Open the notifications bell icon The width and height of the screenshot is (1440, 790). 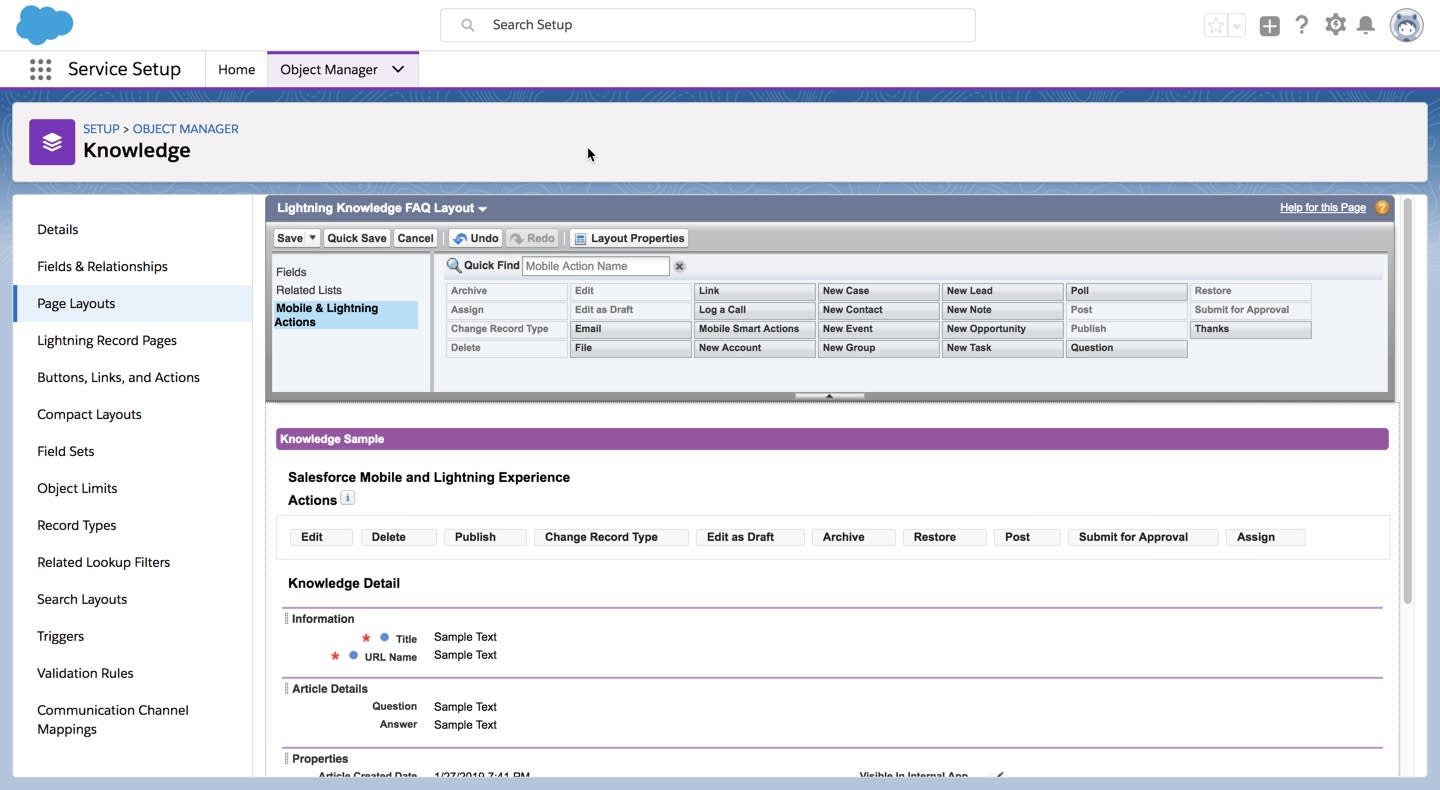(1365, 24)
